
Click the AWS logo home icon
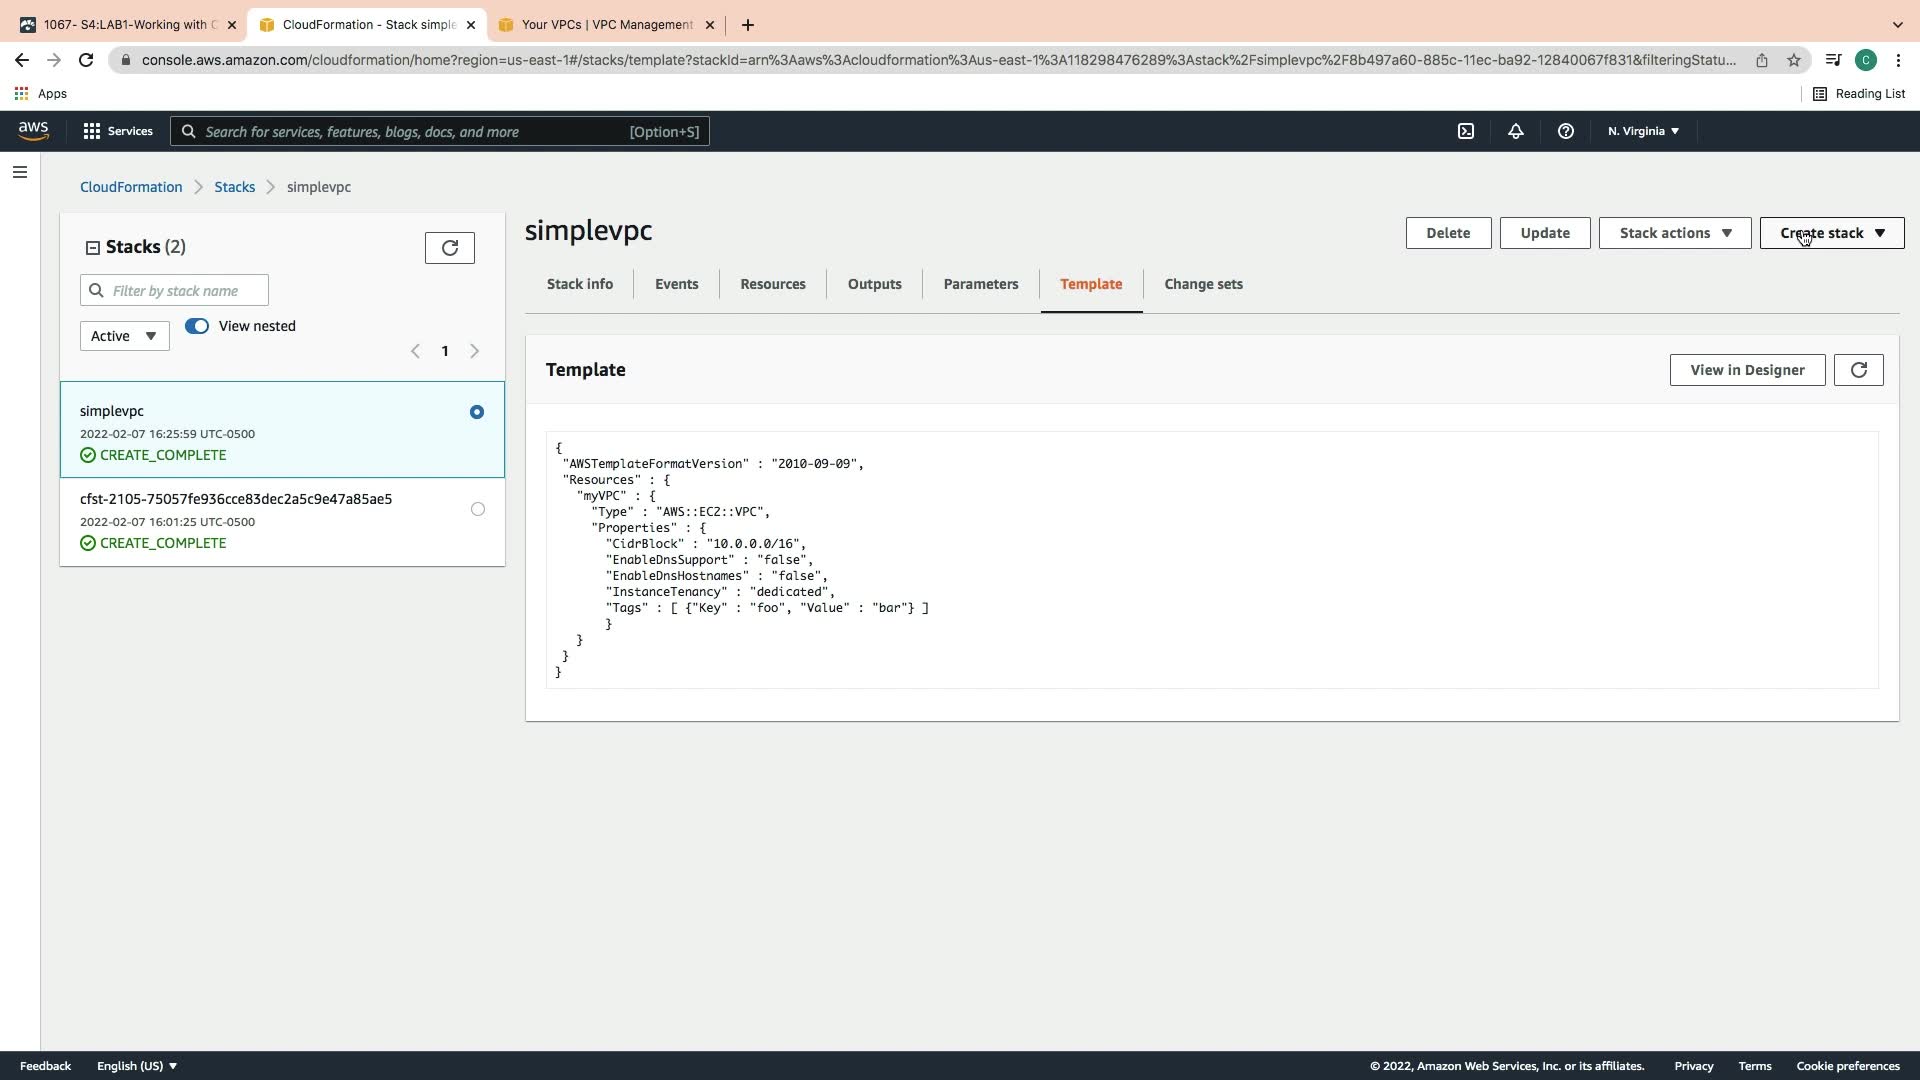coord(33,131)
